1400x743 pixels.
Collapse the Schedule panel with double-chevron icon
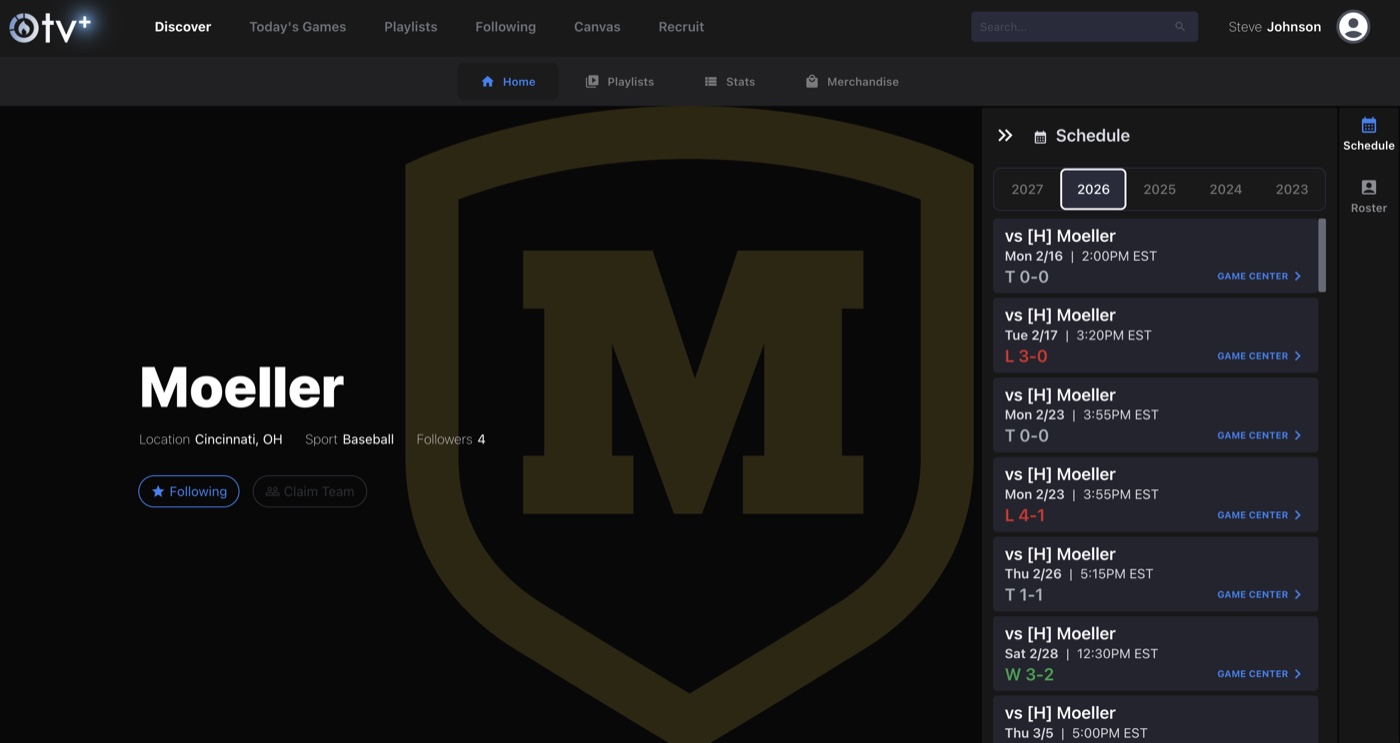pos(1005,136)
